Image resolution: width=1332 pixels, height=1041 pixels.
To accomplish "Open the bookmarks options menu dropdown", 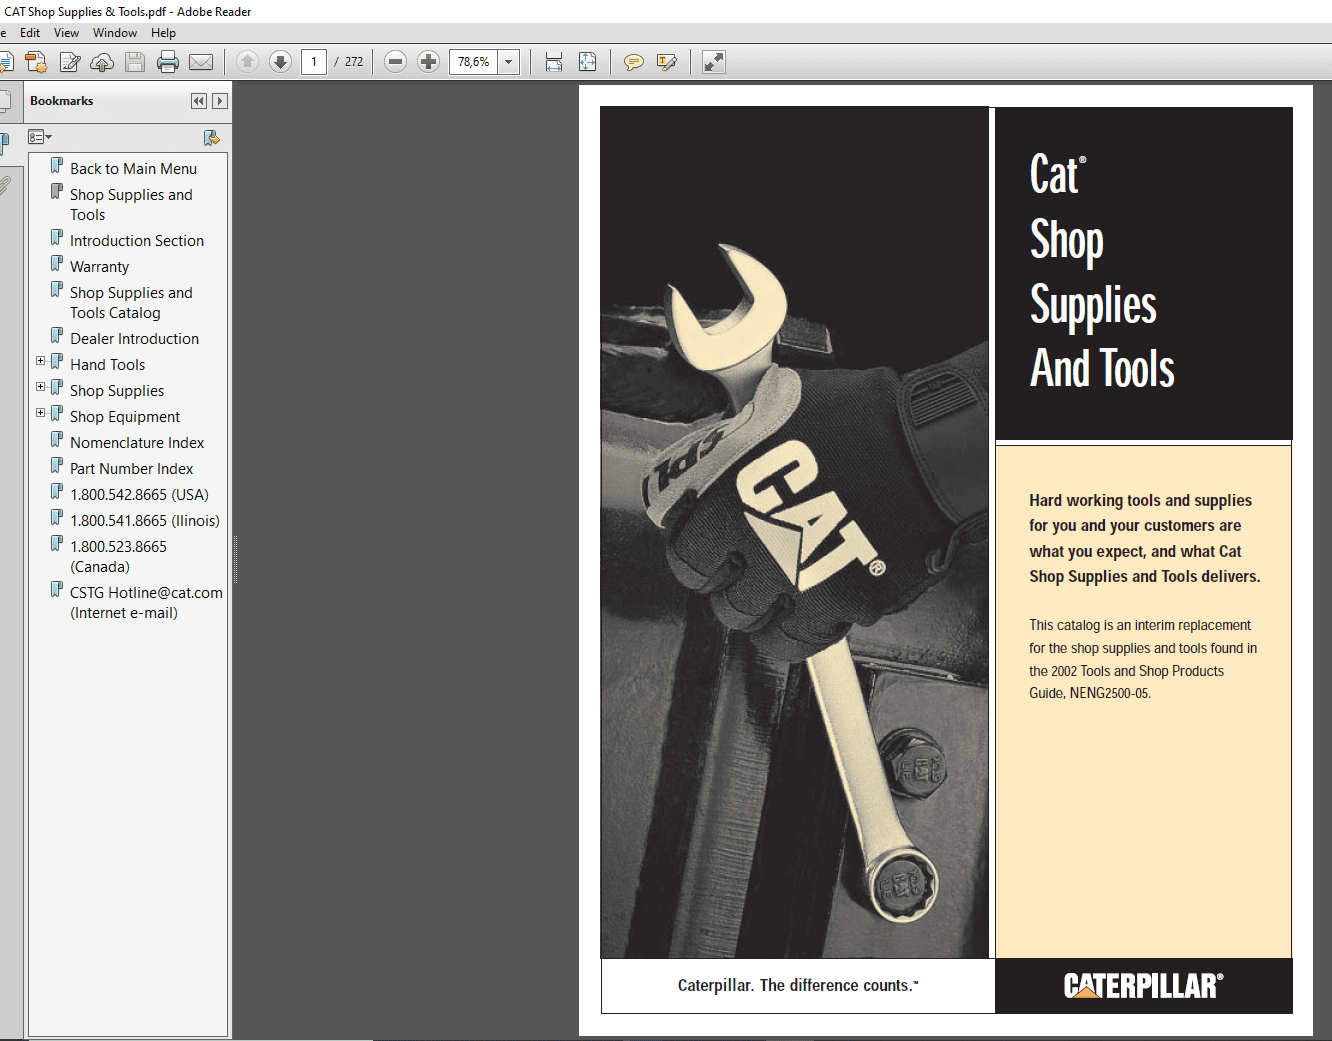I will click(40, 137).
